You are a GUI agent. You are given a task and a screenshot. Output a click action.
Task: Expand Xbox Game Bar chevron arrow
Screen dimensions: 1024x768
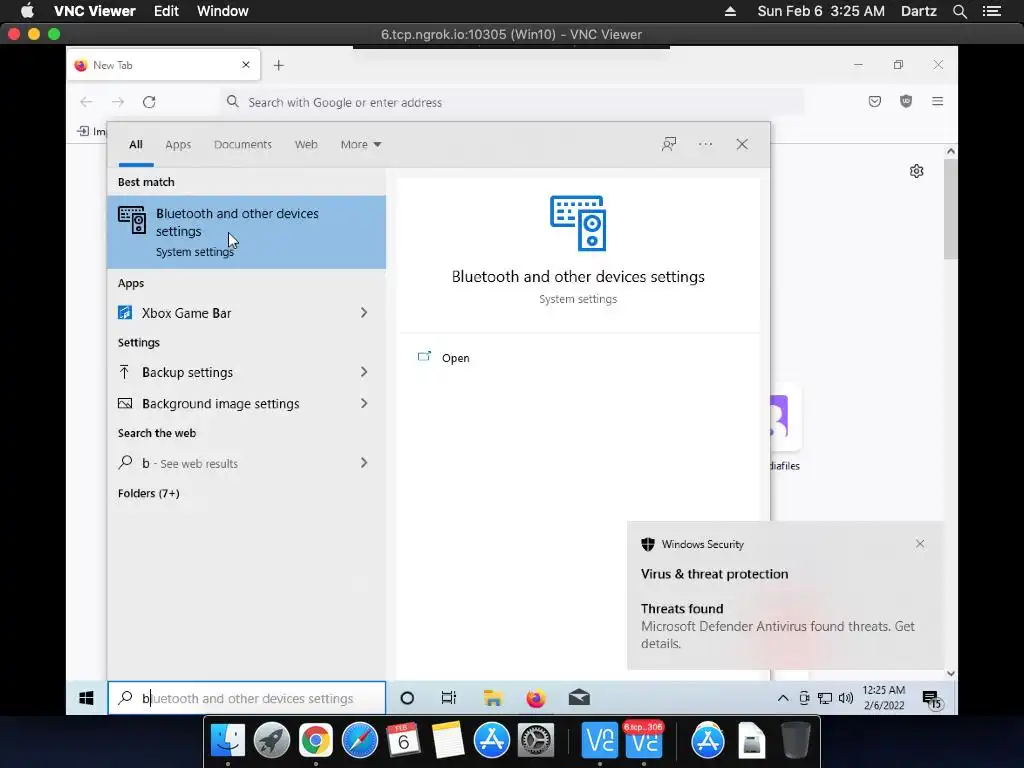364,313
